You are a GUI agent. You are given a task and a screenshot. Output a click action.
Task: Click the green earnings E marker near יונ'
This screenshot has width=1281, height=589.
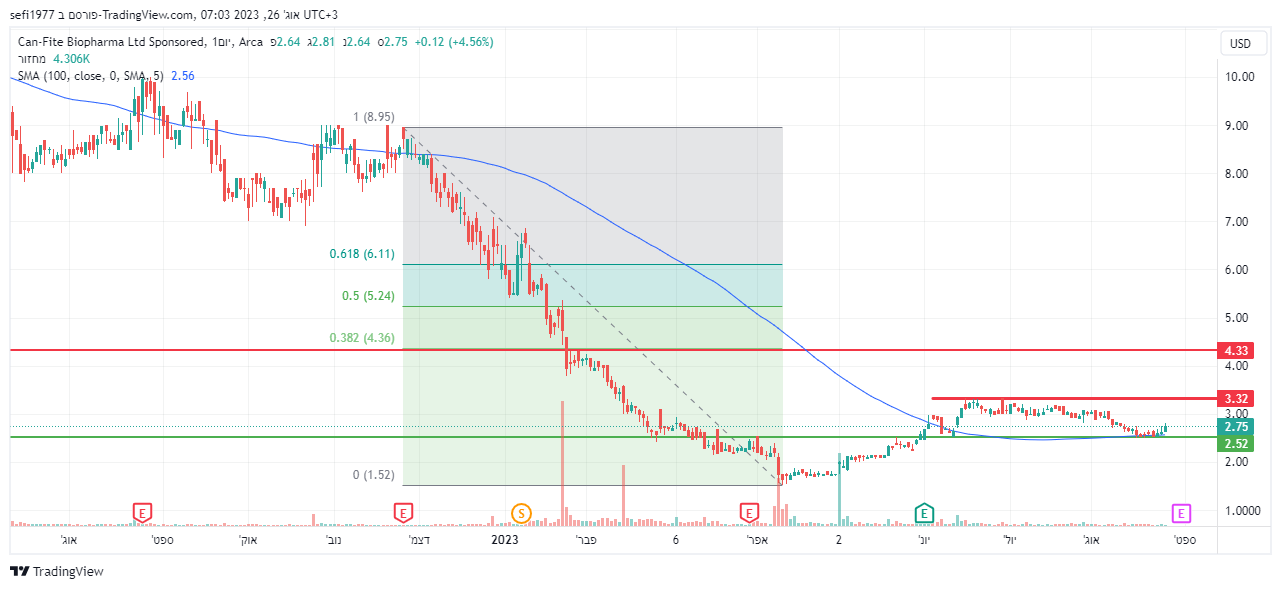click(925, 513)
